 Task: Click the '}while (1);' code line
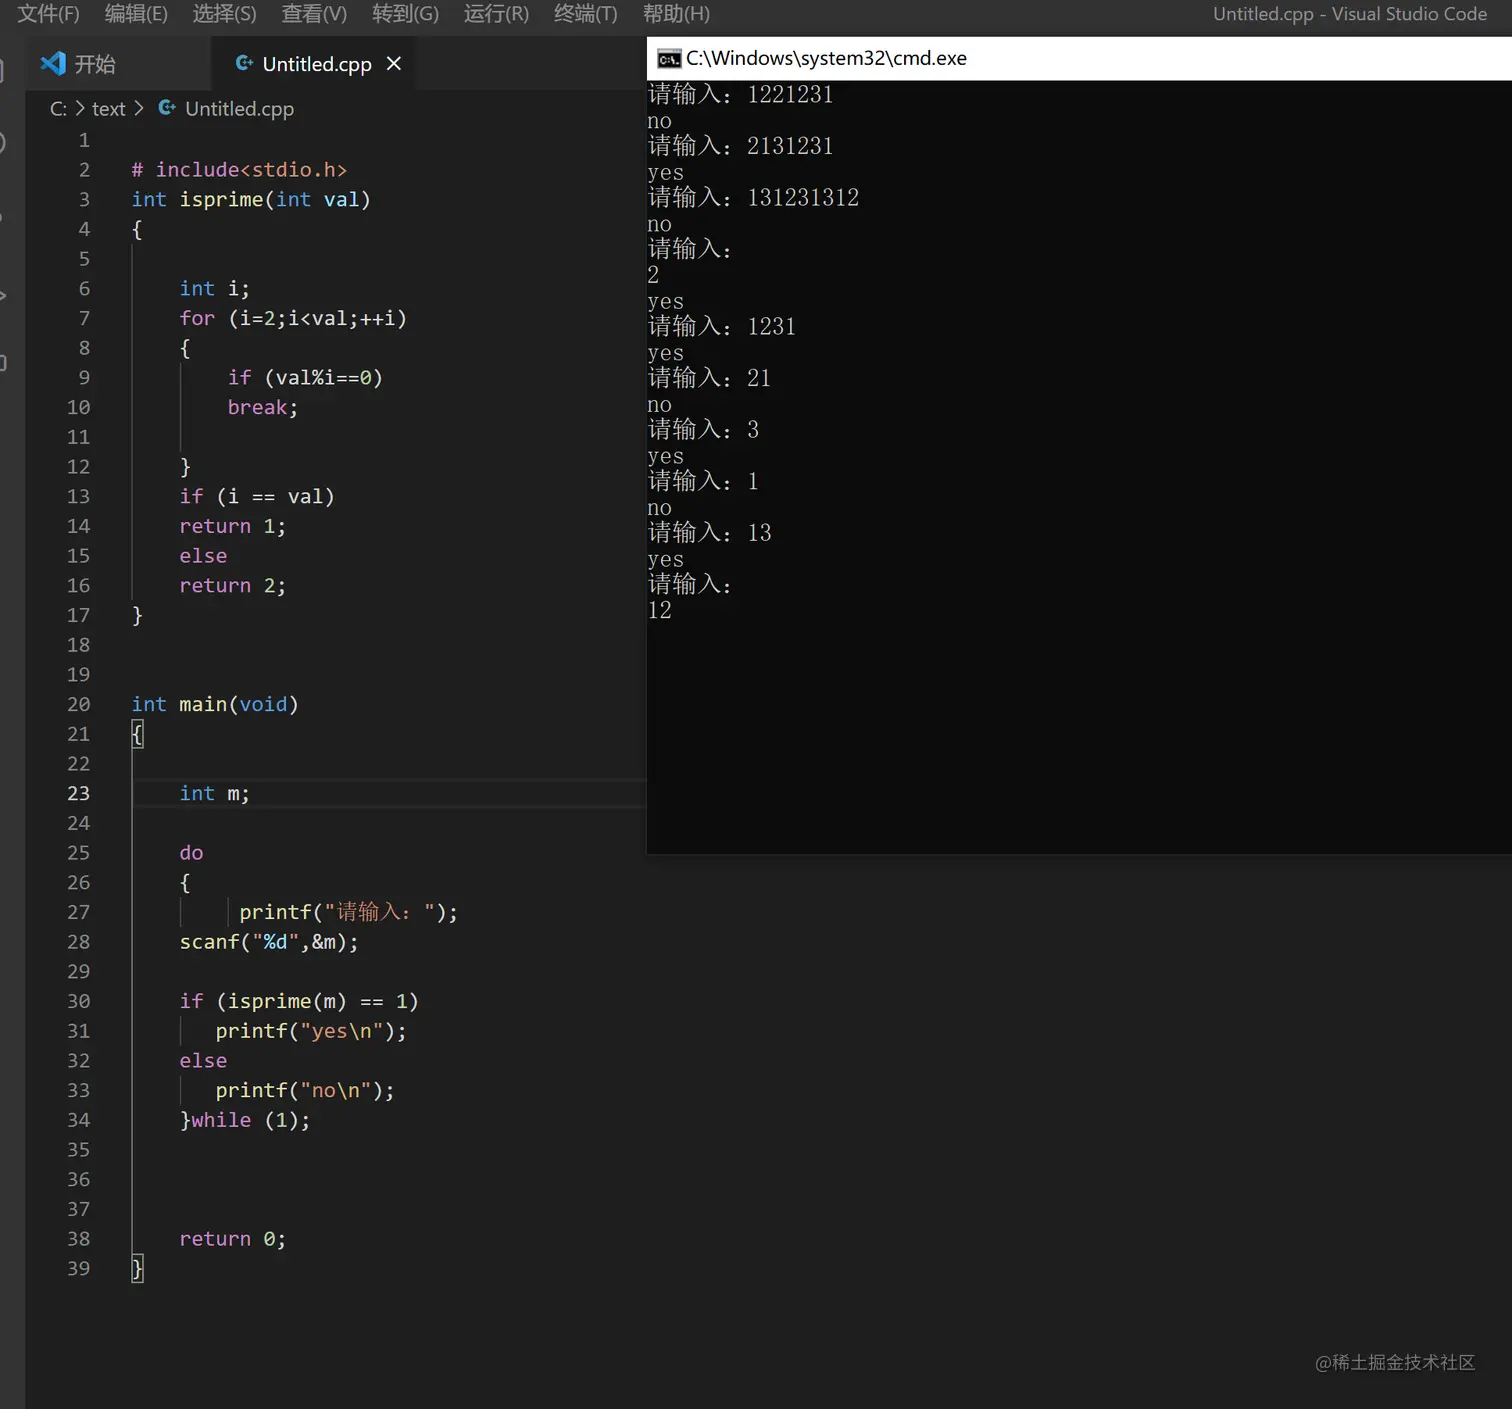coord(245,1120)
